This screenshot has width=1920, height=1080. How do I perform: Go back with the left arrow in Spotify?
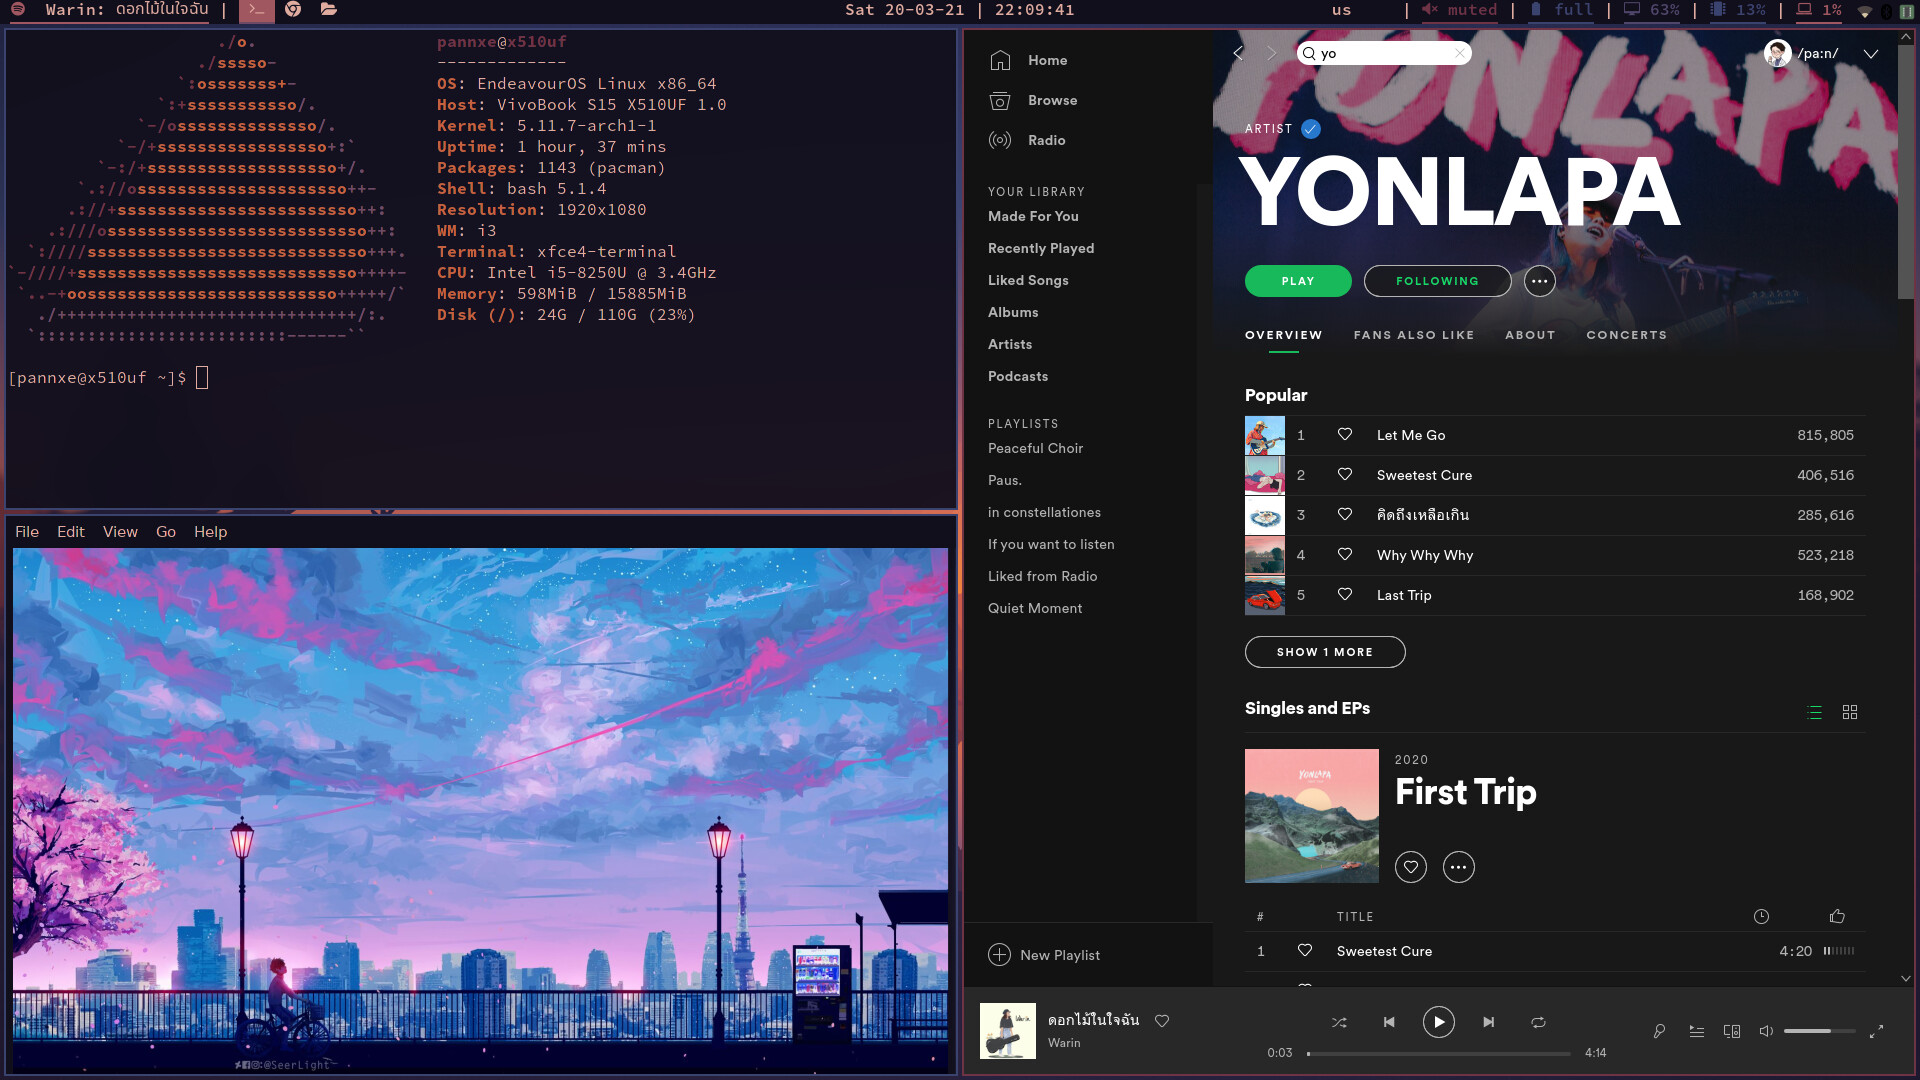1238,53
